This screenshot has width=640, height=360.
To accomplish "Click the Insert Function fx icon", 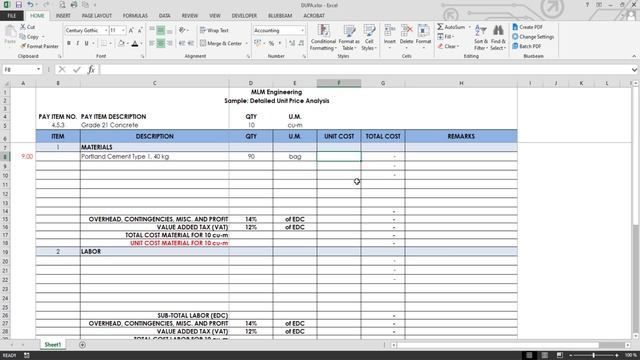I will coord(91,69).
